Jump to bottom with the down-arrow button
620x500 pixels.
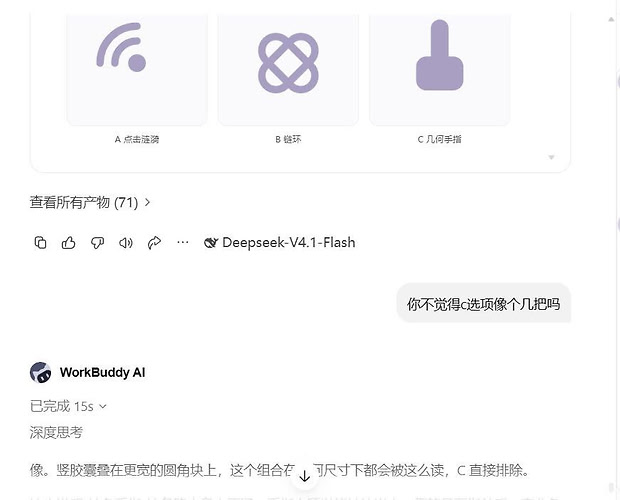(x=304, y=476)
